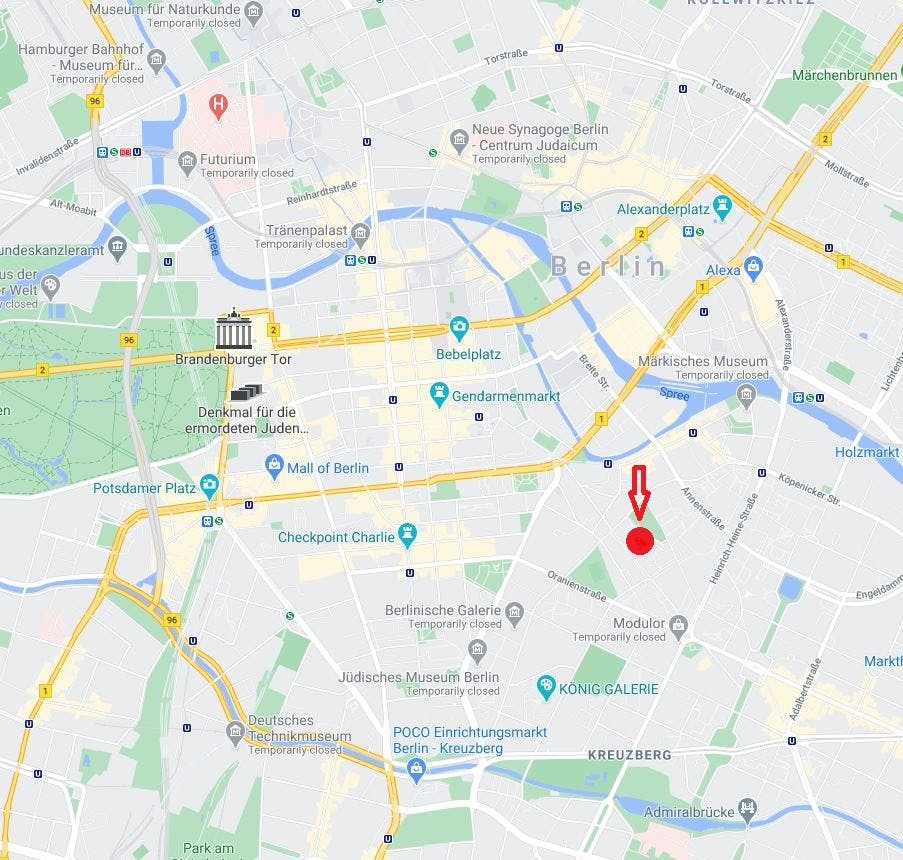Click the red circle location marker
The height and width of the screenshot is (860, 903).
click(640, 541)
